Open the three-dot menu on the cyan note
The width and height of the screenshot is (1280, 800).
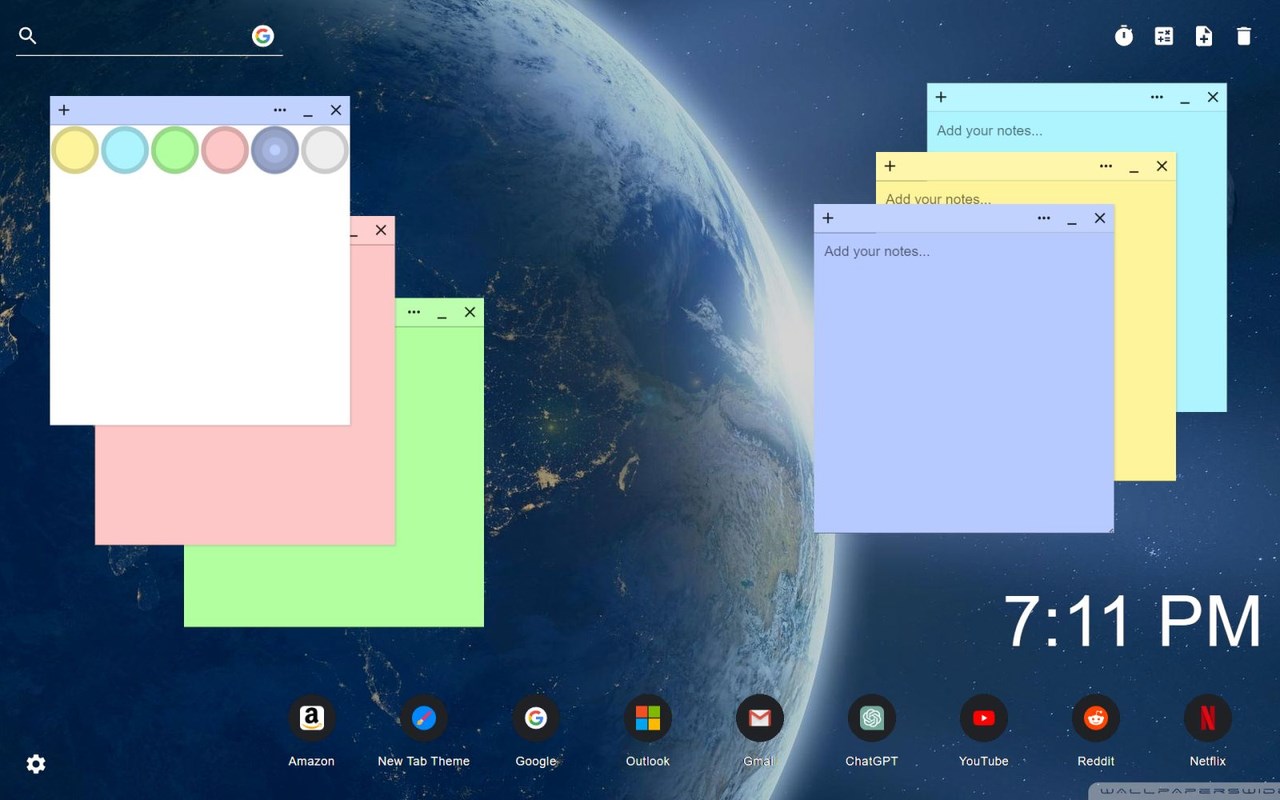click(x=1157, y=97)
